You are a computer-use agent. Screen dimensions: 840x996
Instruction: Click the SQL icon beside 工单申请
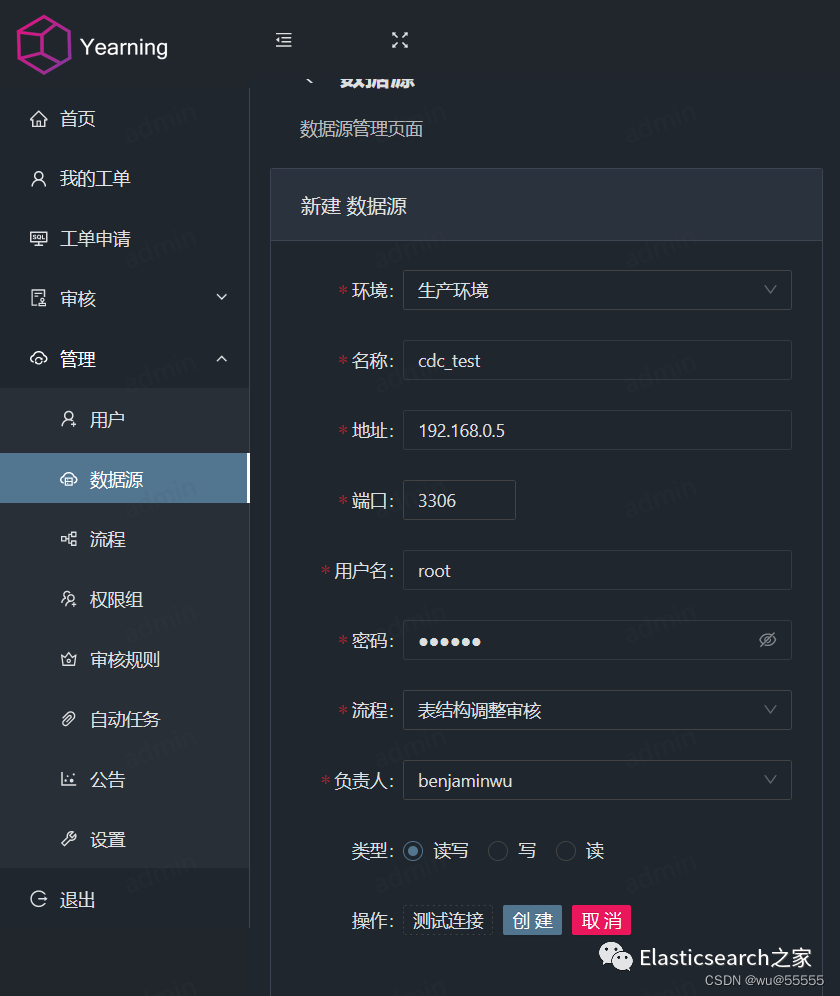point(39,239)
